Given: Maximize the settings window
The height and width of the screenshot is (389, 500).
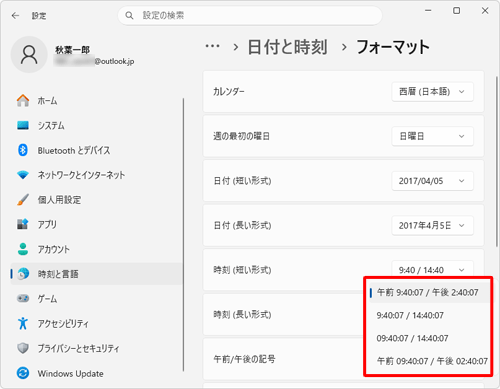Looking at the screenshot, I should click(x=456, y=11).
